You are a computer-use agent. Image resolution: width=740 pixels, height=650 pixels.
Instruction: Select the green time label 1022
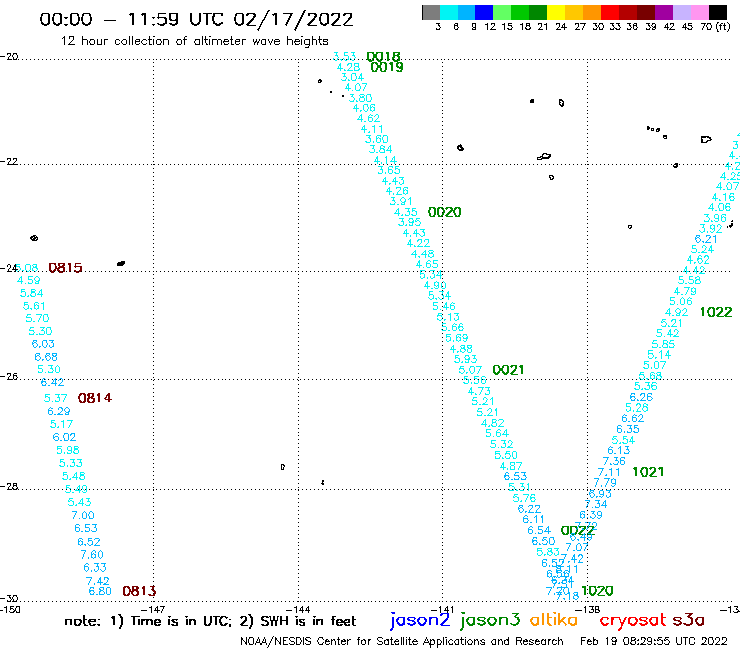click(x=715, y=312)
